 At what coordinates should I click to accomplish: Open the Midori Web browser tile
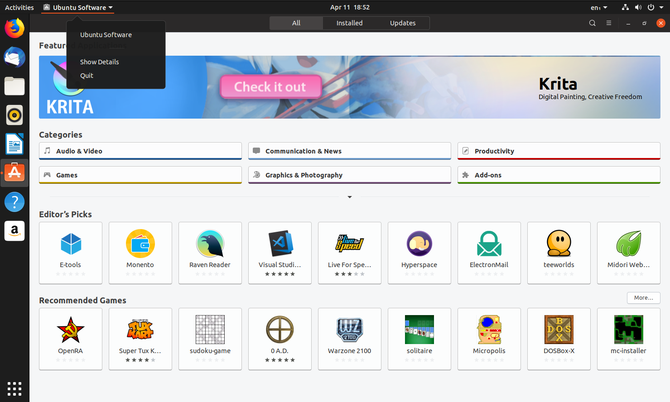coord(629,252)
